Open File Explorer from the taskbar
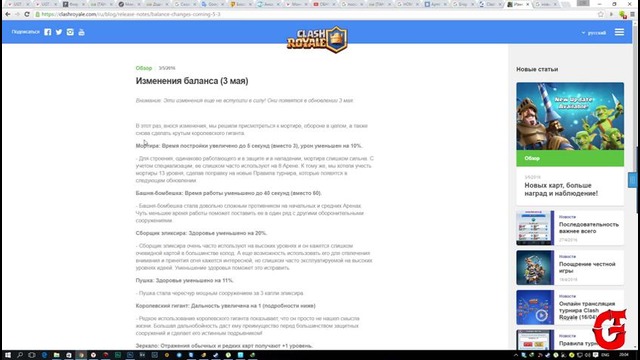Screen dimensions: 640x360 click(56, 355)
